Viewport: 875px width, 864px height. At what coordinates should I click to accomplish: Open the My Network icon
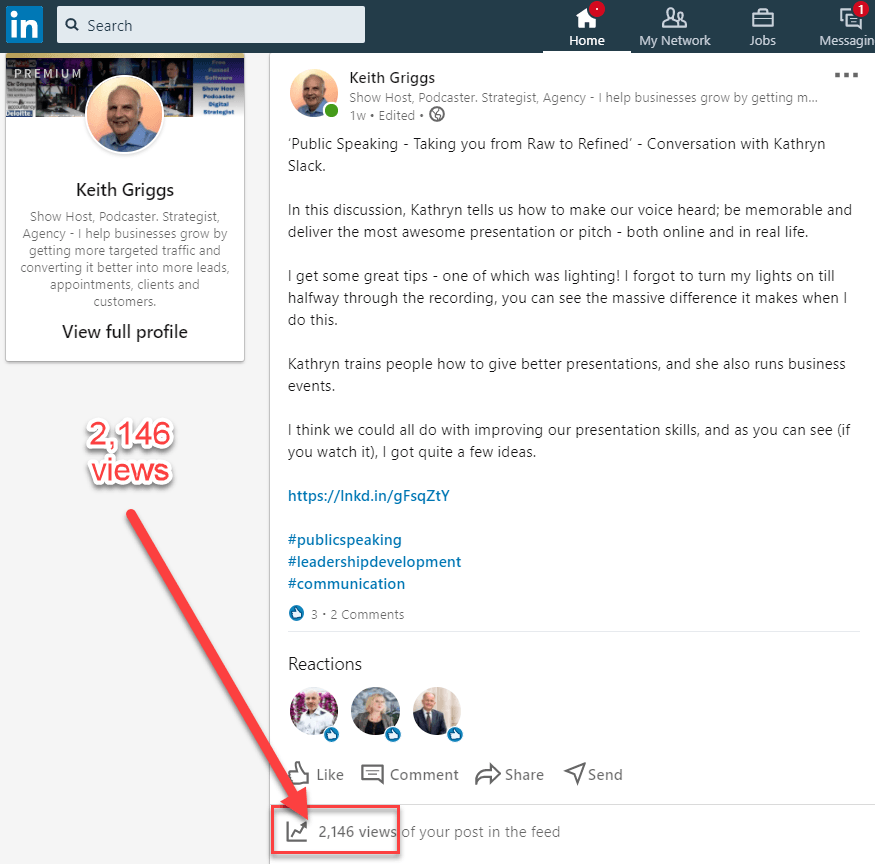(674, 18)
